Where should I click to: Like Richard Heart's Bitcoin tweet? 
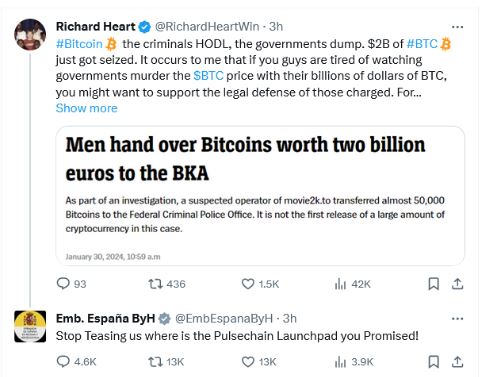pyautogui.click(x=260, y=284)
